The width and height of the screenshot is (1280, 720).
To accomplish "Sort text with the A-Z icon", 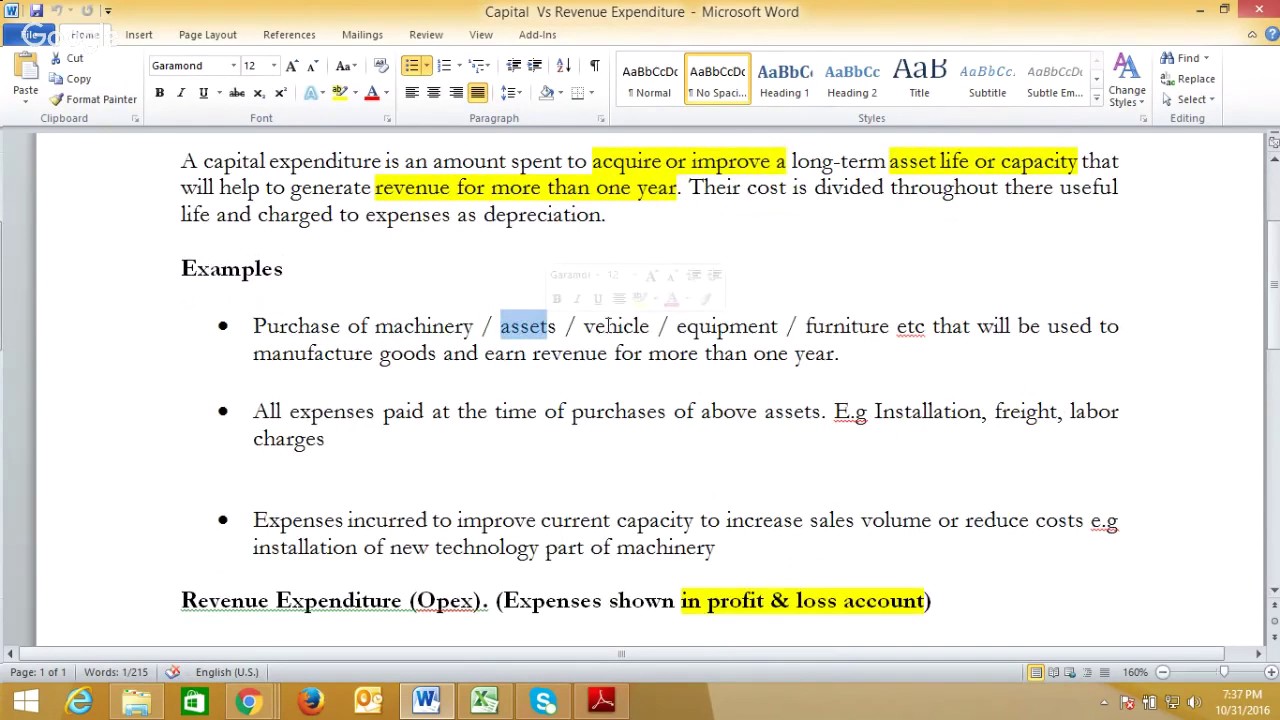I will coord(564,66).
